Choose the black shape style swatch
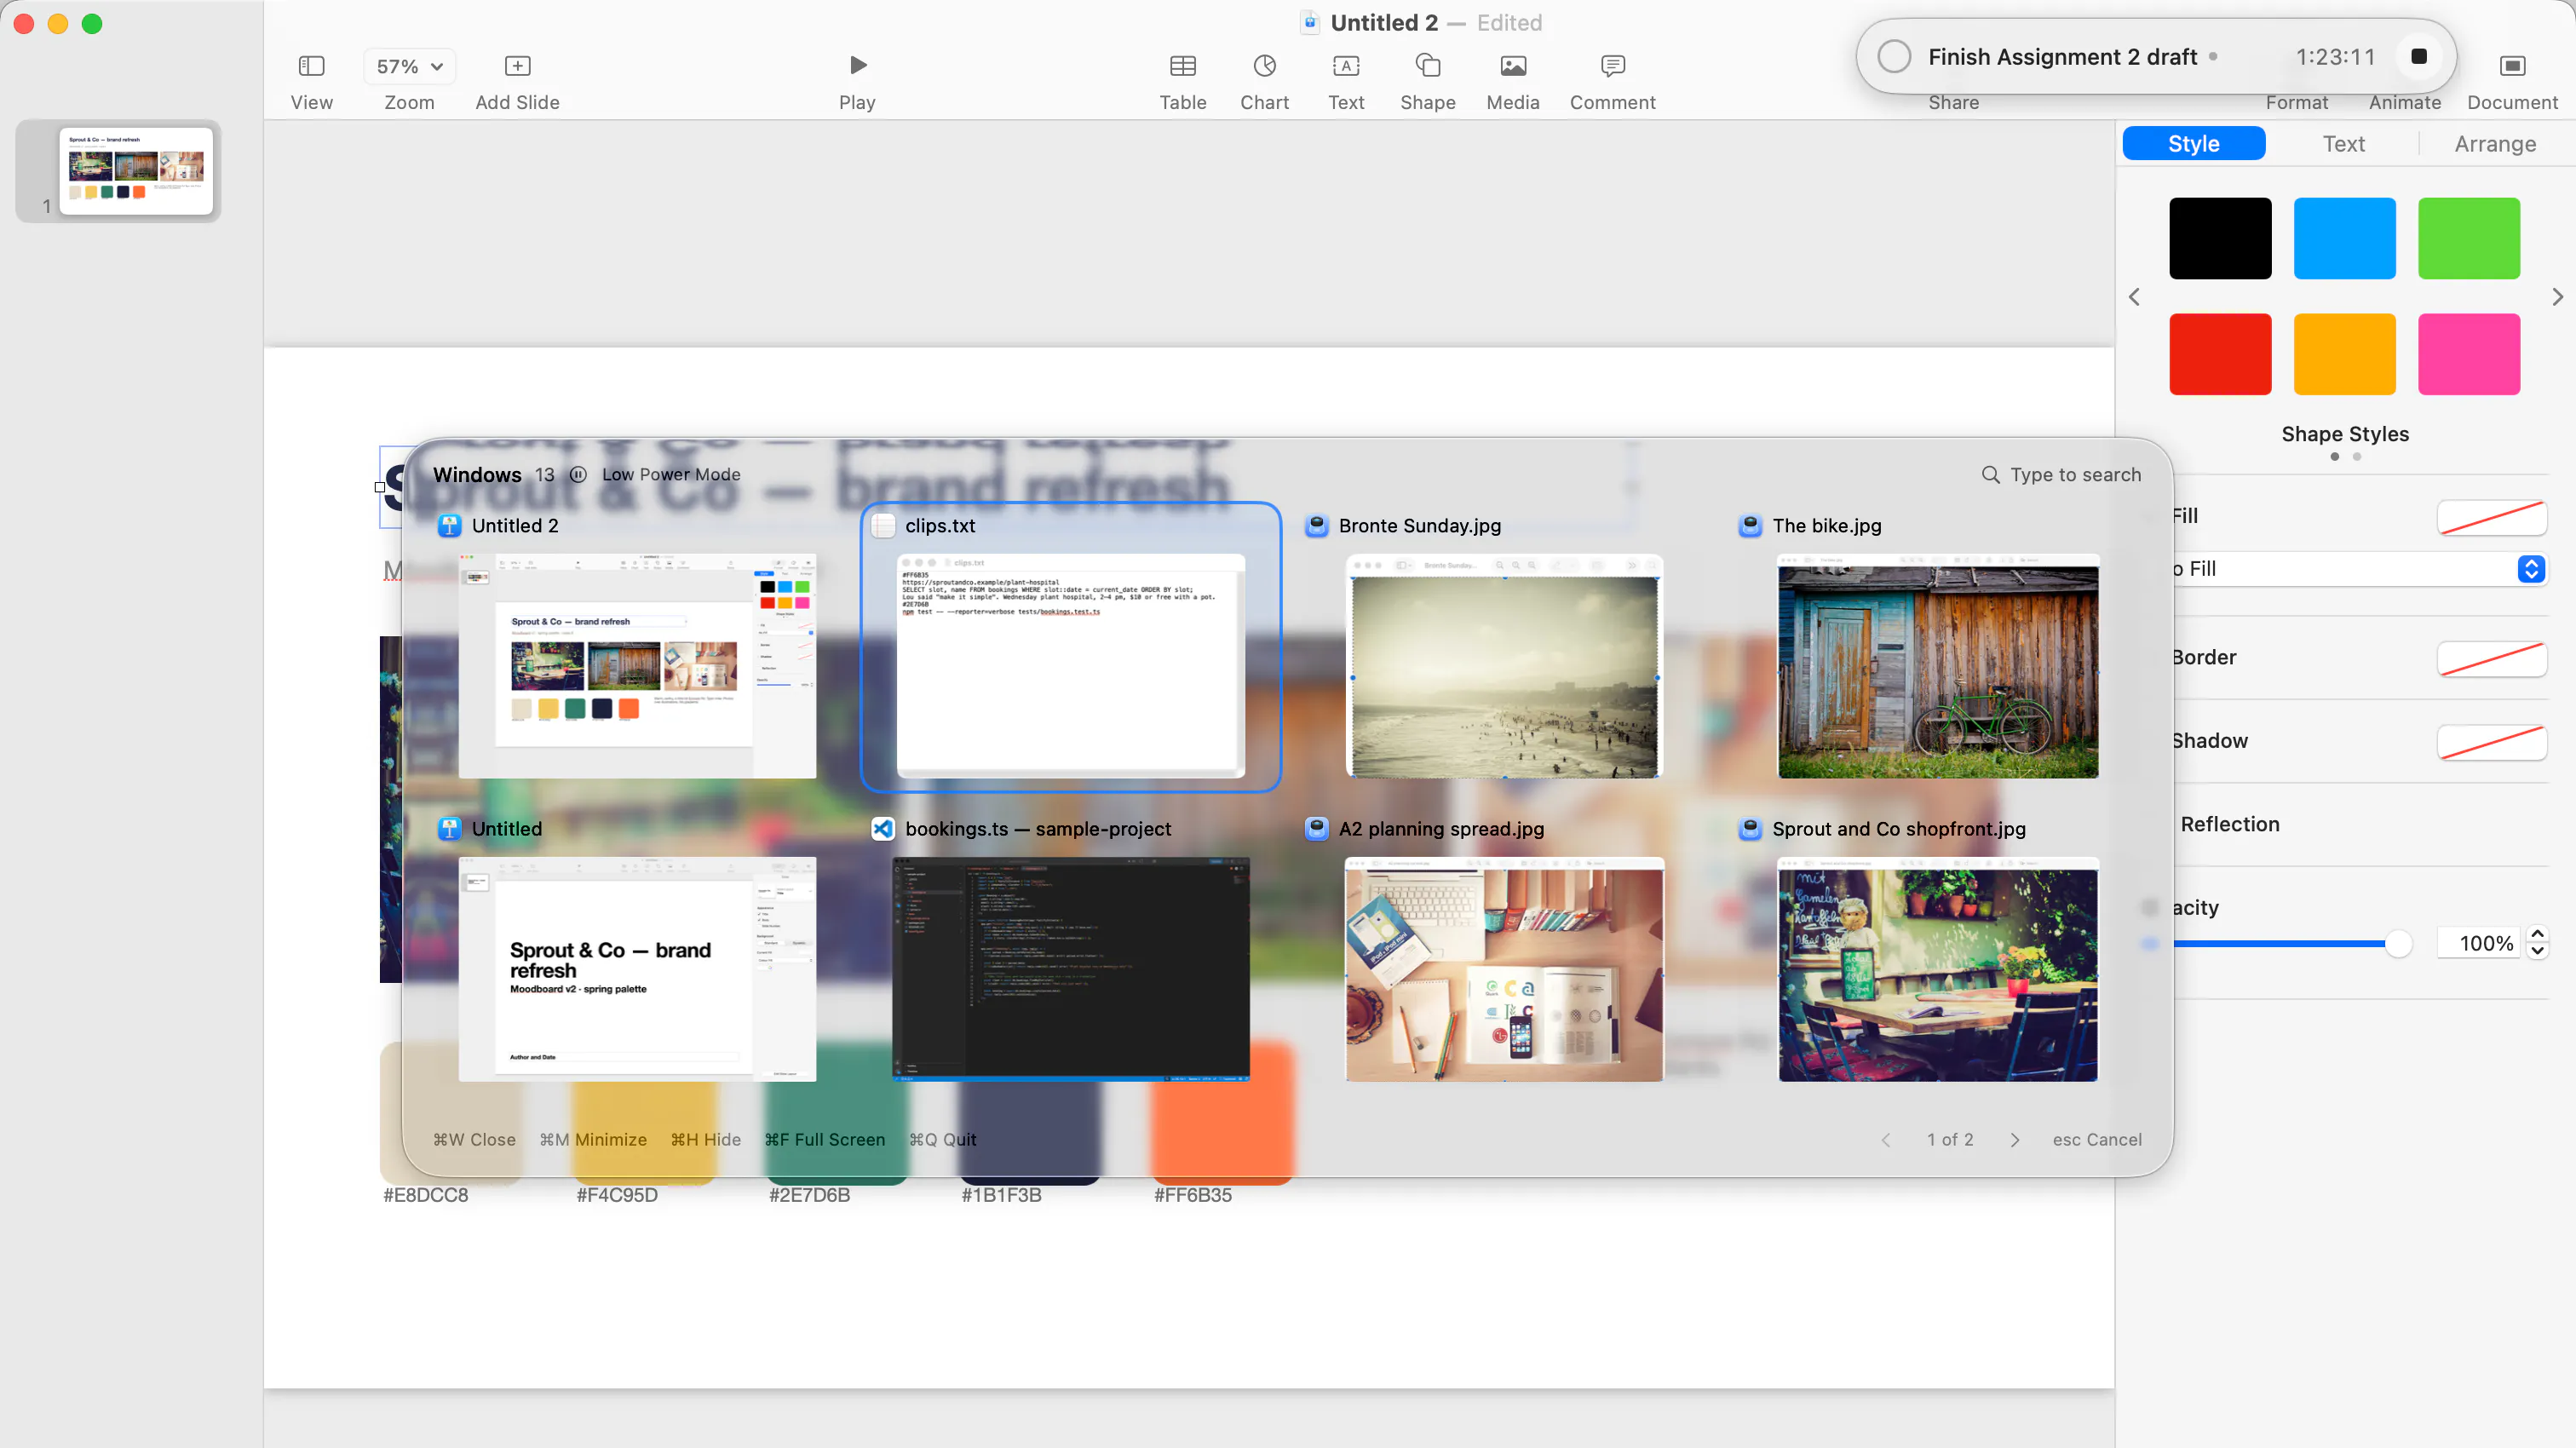Screen dimensions: 2576x1448 click(2219, 238)
